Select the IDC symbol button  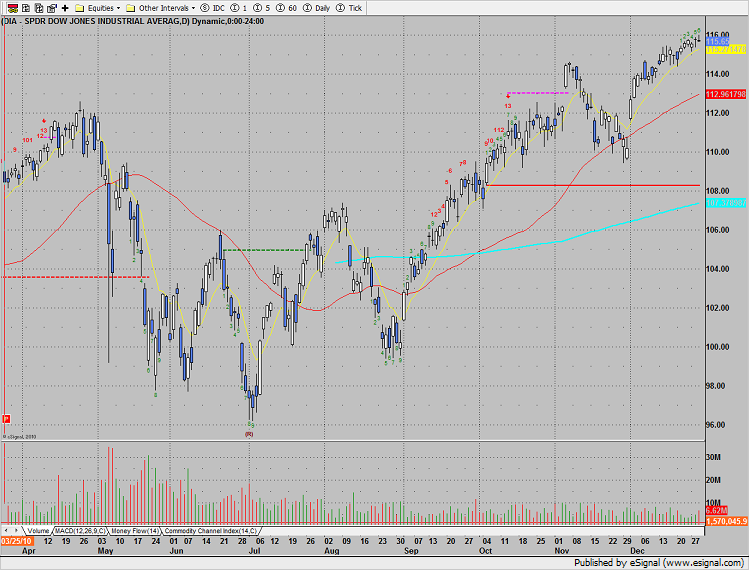[213, 8]
